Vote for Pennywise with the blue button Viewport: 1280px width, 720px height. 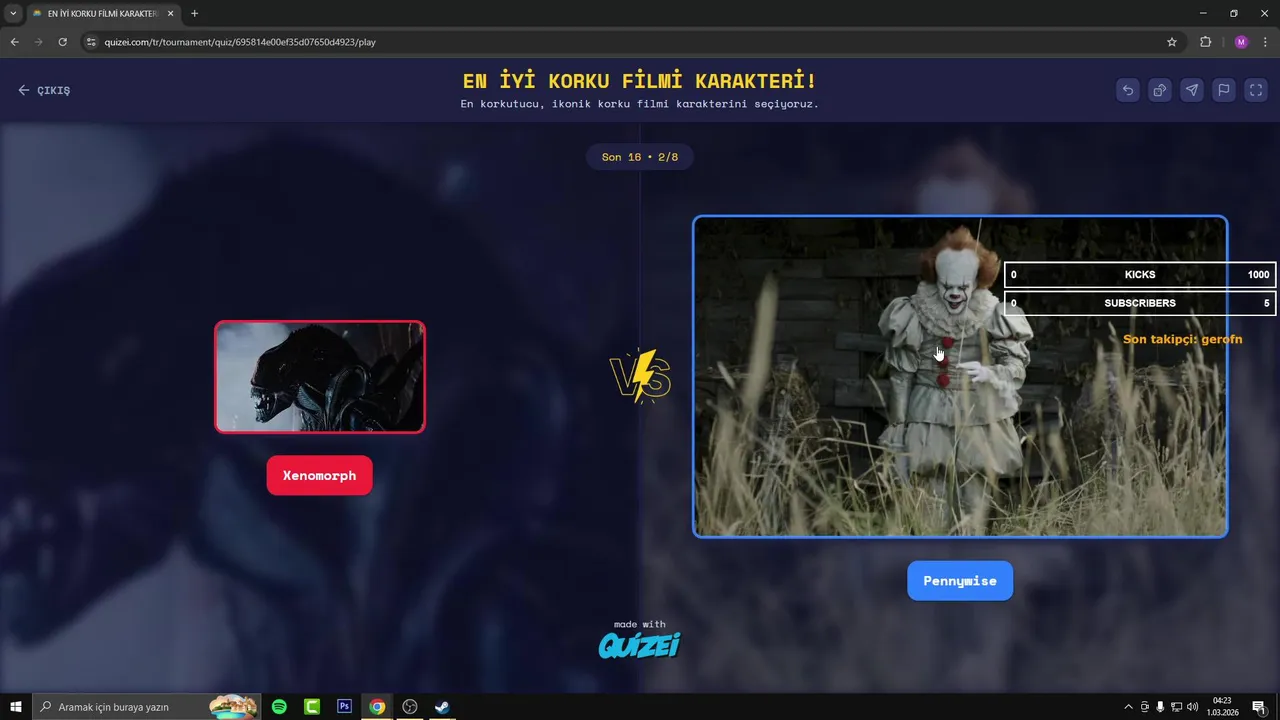pyautogui.click(x=960, y=581)
